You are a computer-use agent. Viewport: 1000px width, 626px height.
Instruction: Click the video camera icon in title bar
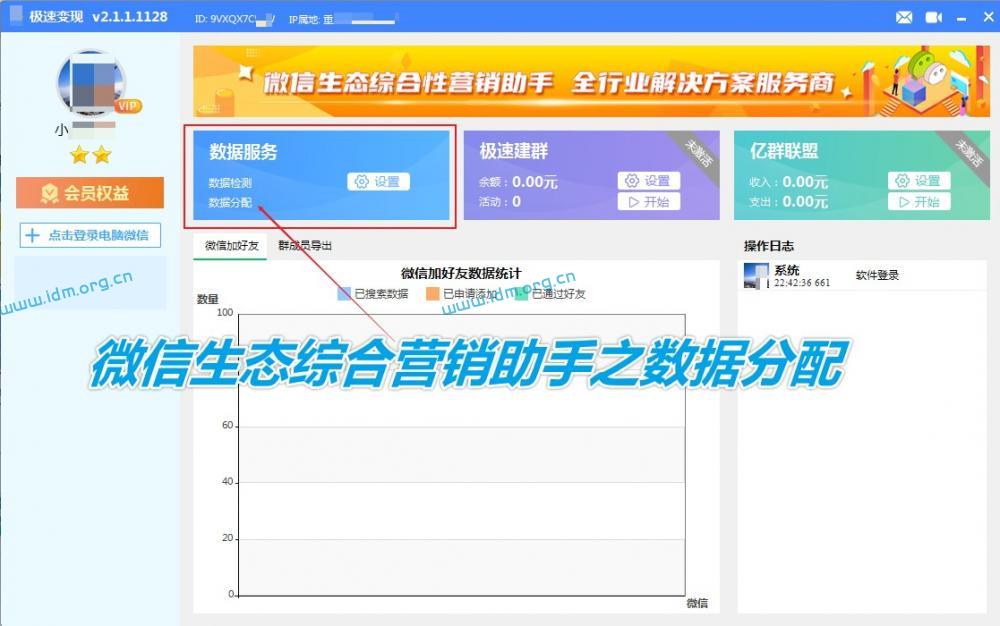pyautogui.click(x=934, y=17)
